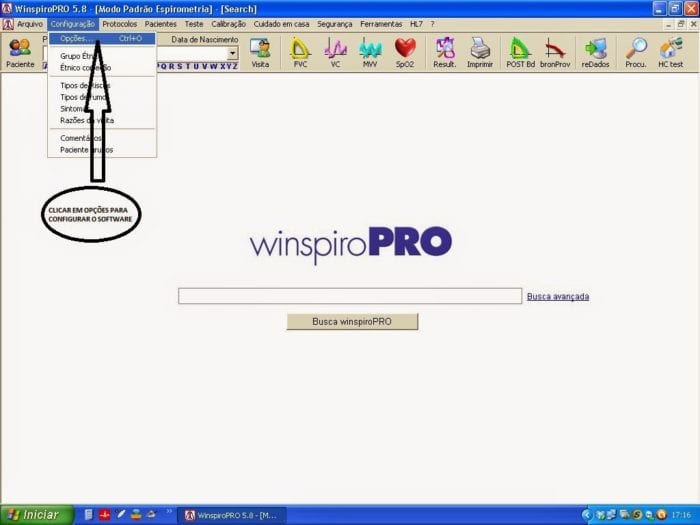
Task: Filter patients by letter Z
Action: tap(235, 67)
